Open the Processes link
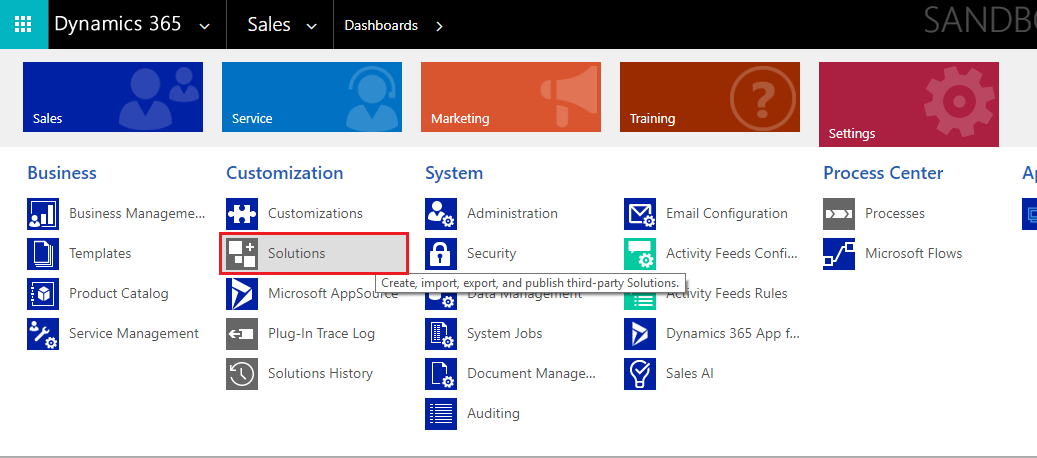The height and width of the screenshot is (458, 1037). [894, 214]
